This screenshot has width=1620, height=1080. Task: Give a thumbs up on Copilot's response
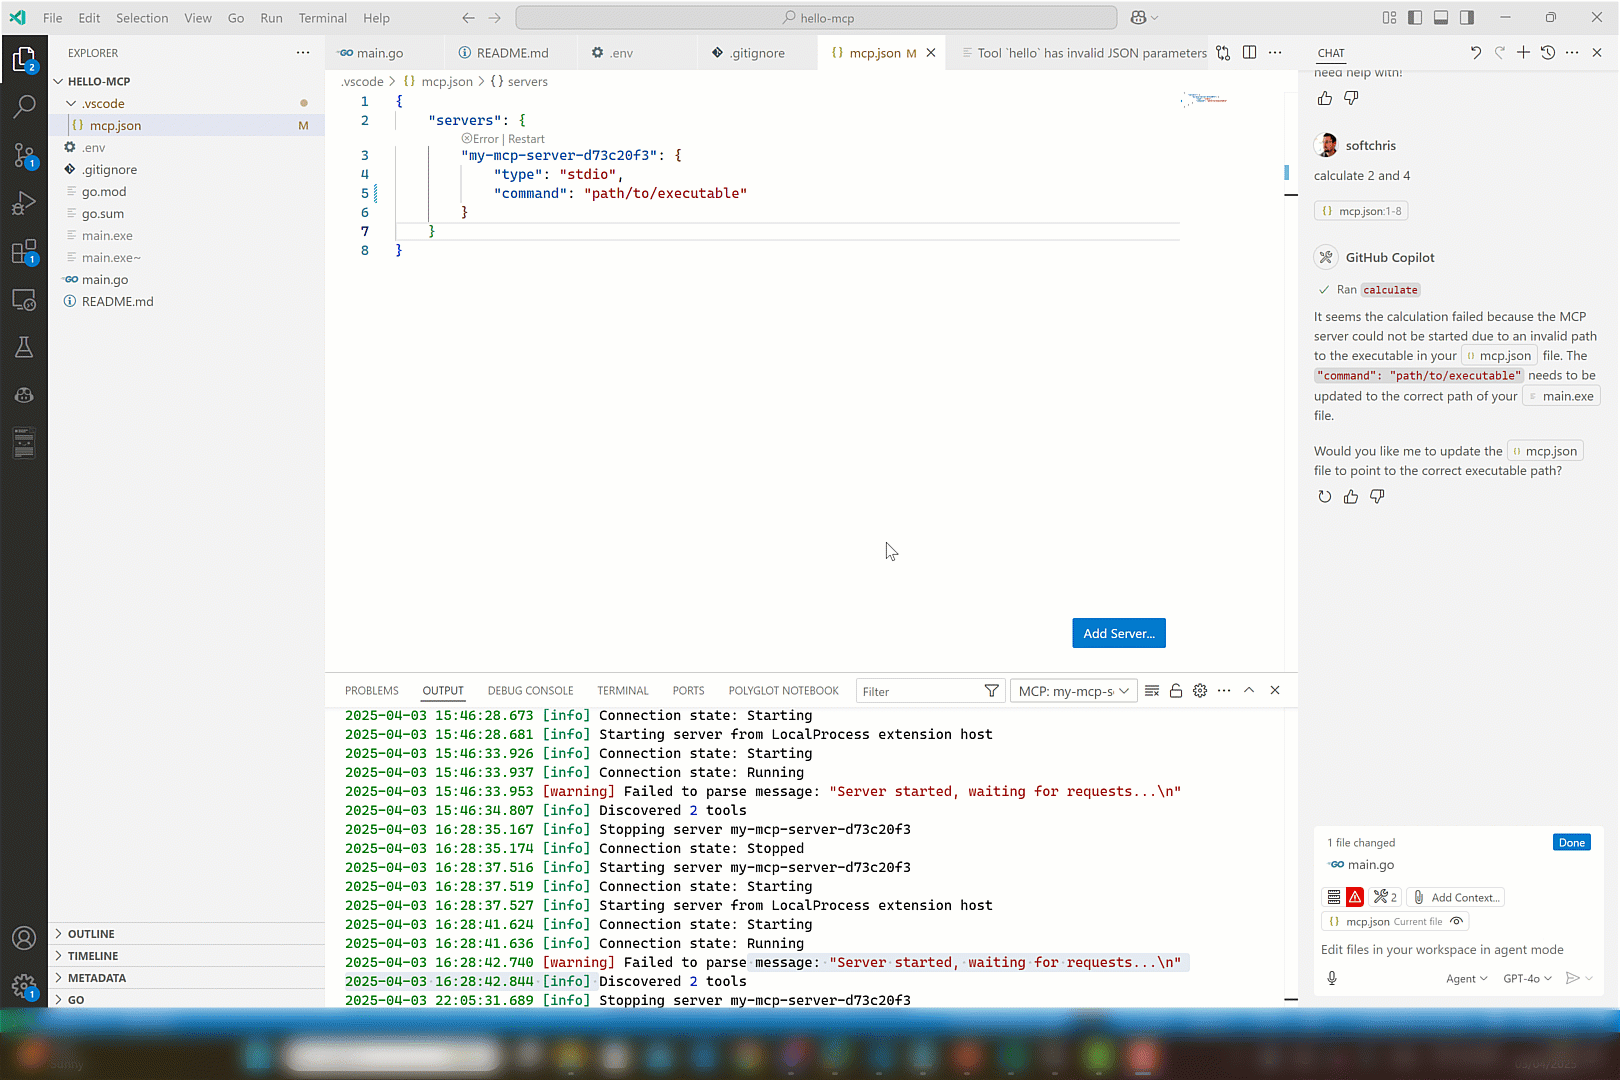coord(1351,496)
